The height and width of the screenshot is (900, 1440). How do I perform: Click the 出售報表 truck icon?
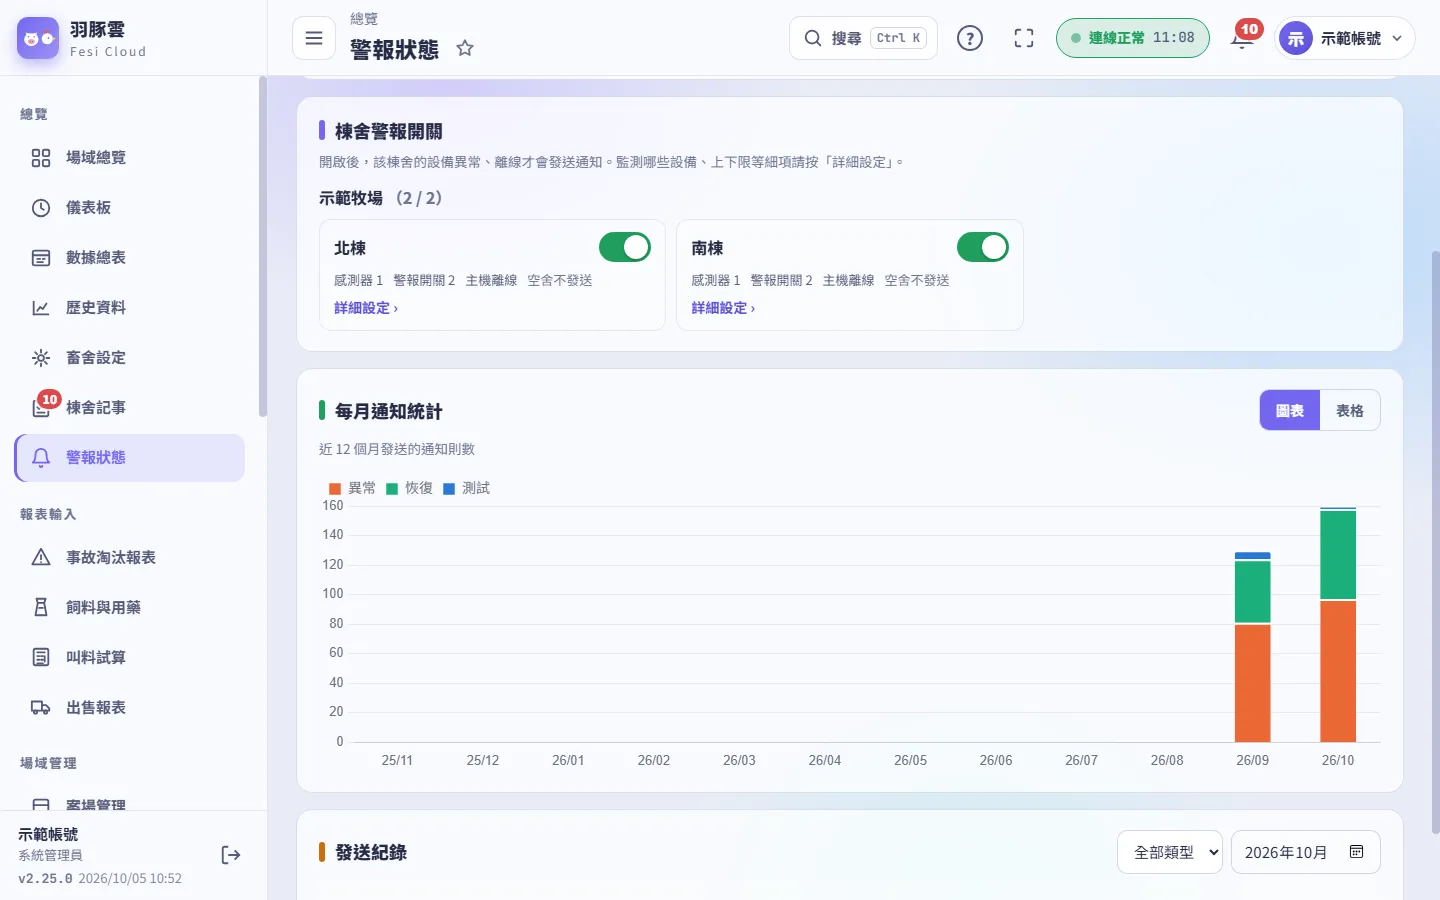click(x=41, y=708)
